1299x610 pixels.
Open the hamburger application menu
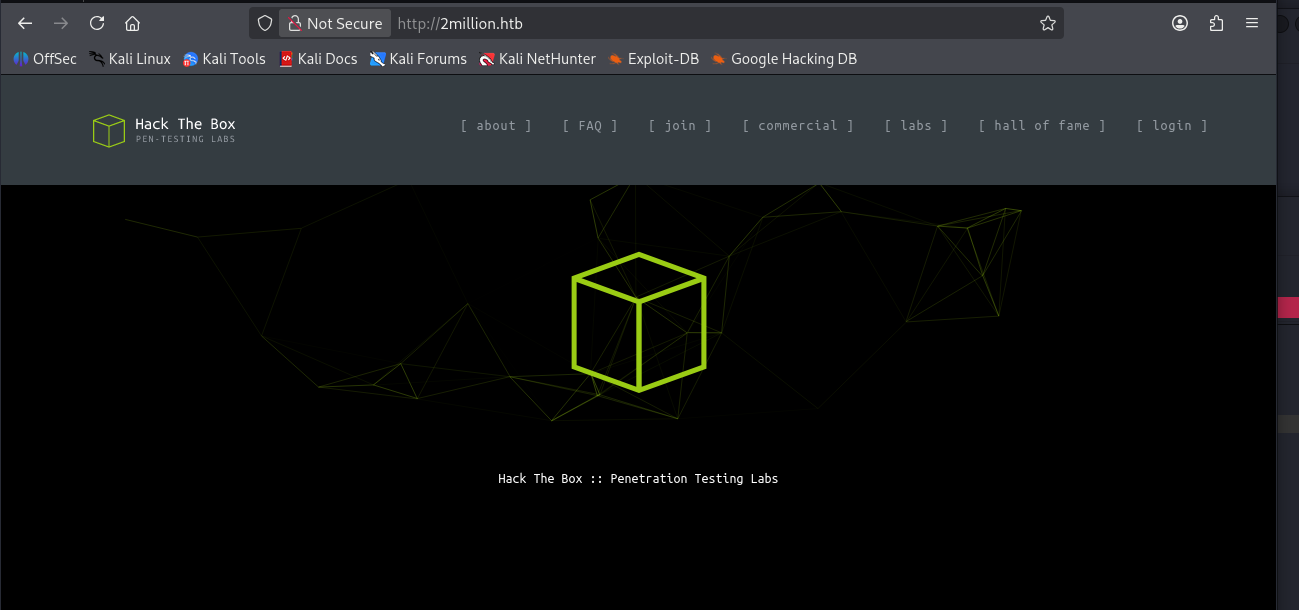(1252, 23)
